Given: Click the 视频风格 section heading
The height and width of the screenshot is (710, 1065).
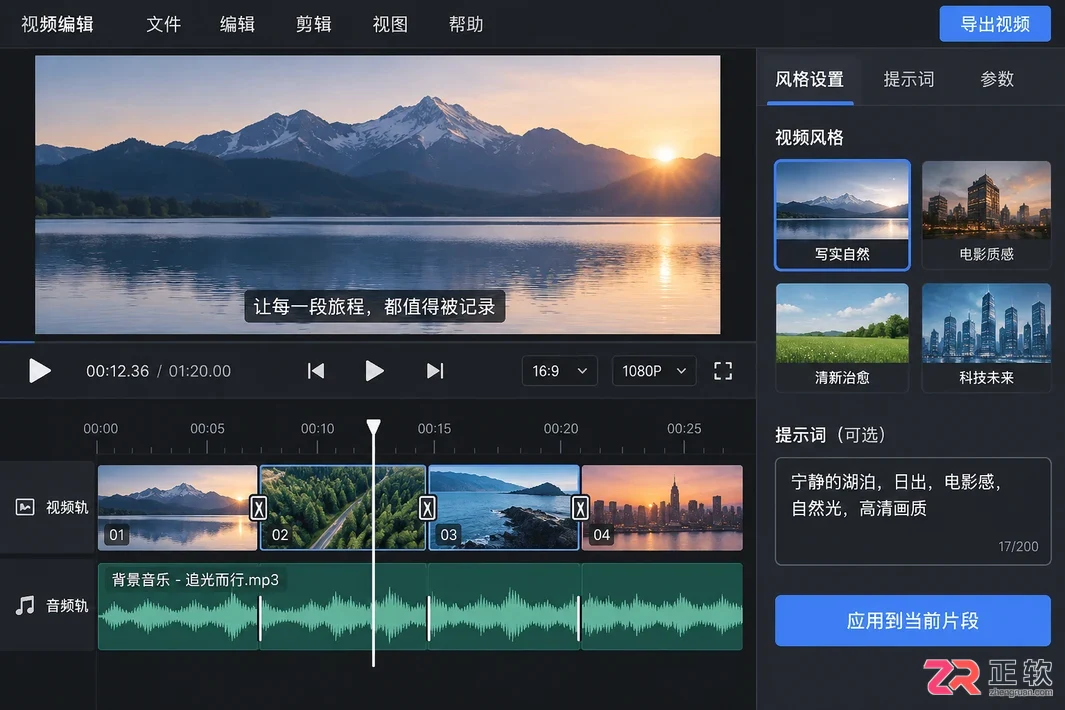Looking at the screenshot, I should click(809, 138).
